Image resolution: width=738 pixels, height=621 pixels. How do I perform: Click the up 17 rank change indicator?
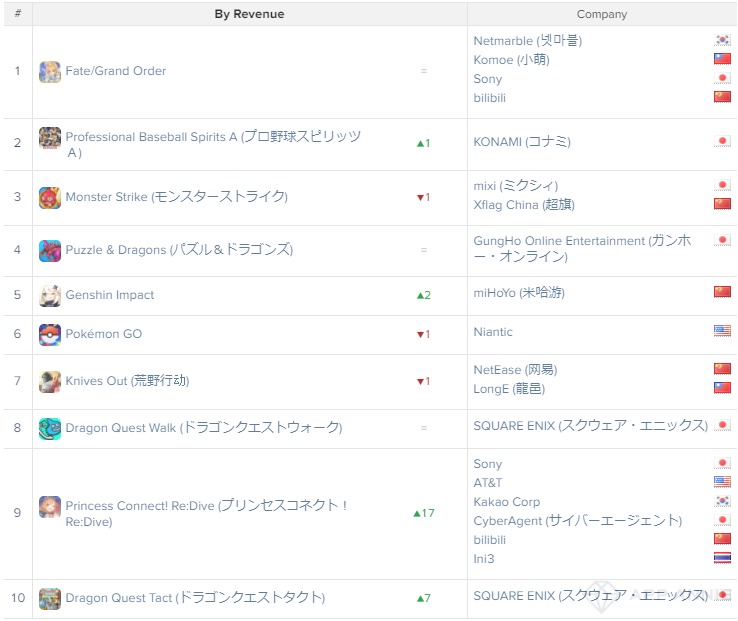pos(424,513)
